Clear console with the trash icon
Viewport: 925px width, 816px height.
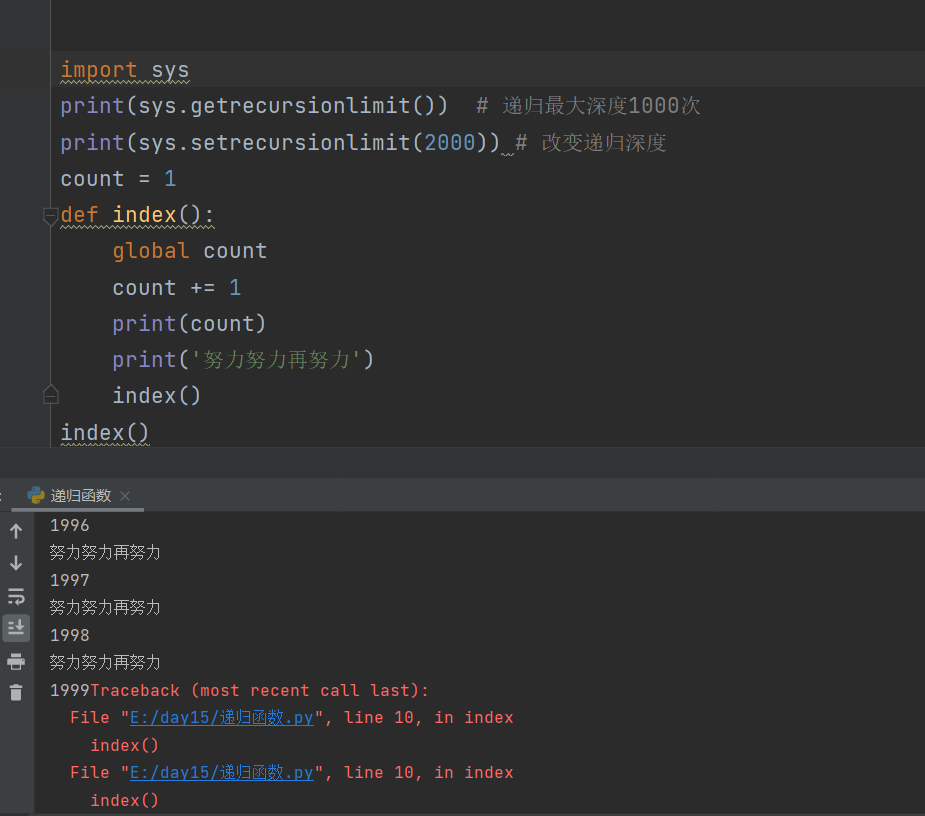16,692
